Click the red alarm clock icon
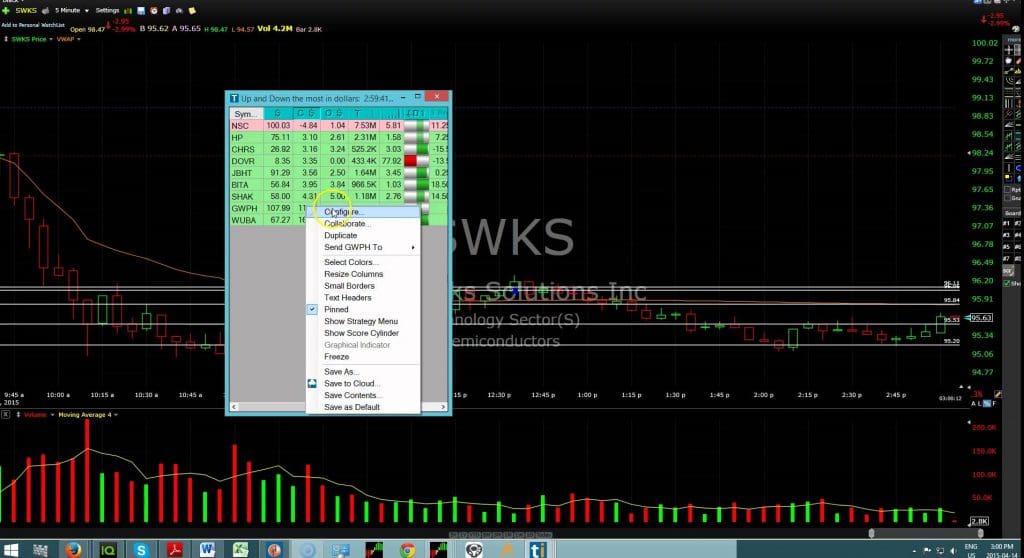The width and height of the screenshot is (1024, 558). pyautogui.click(x=154, y=10)
